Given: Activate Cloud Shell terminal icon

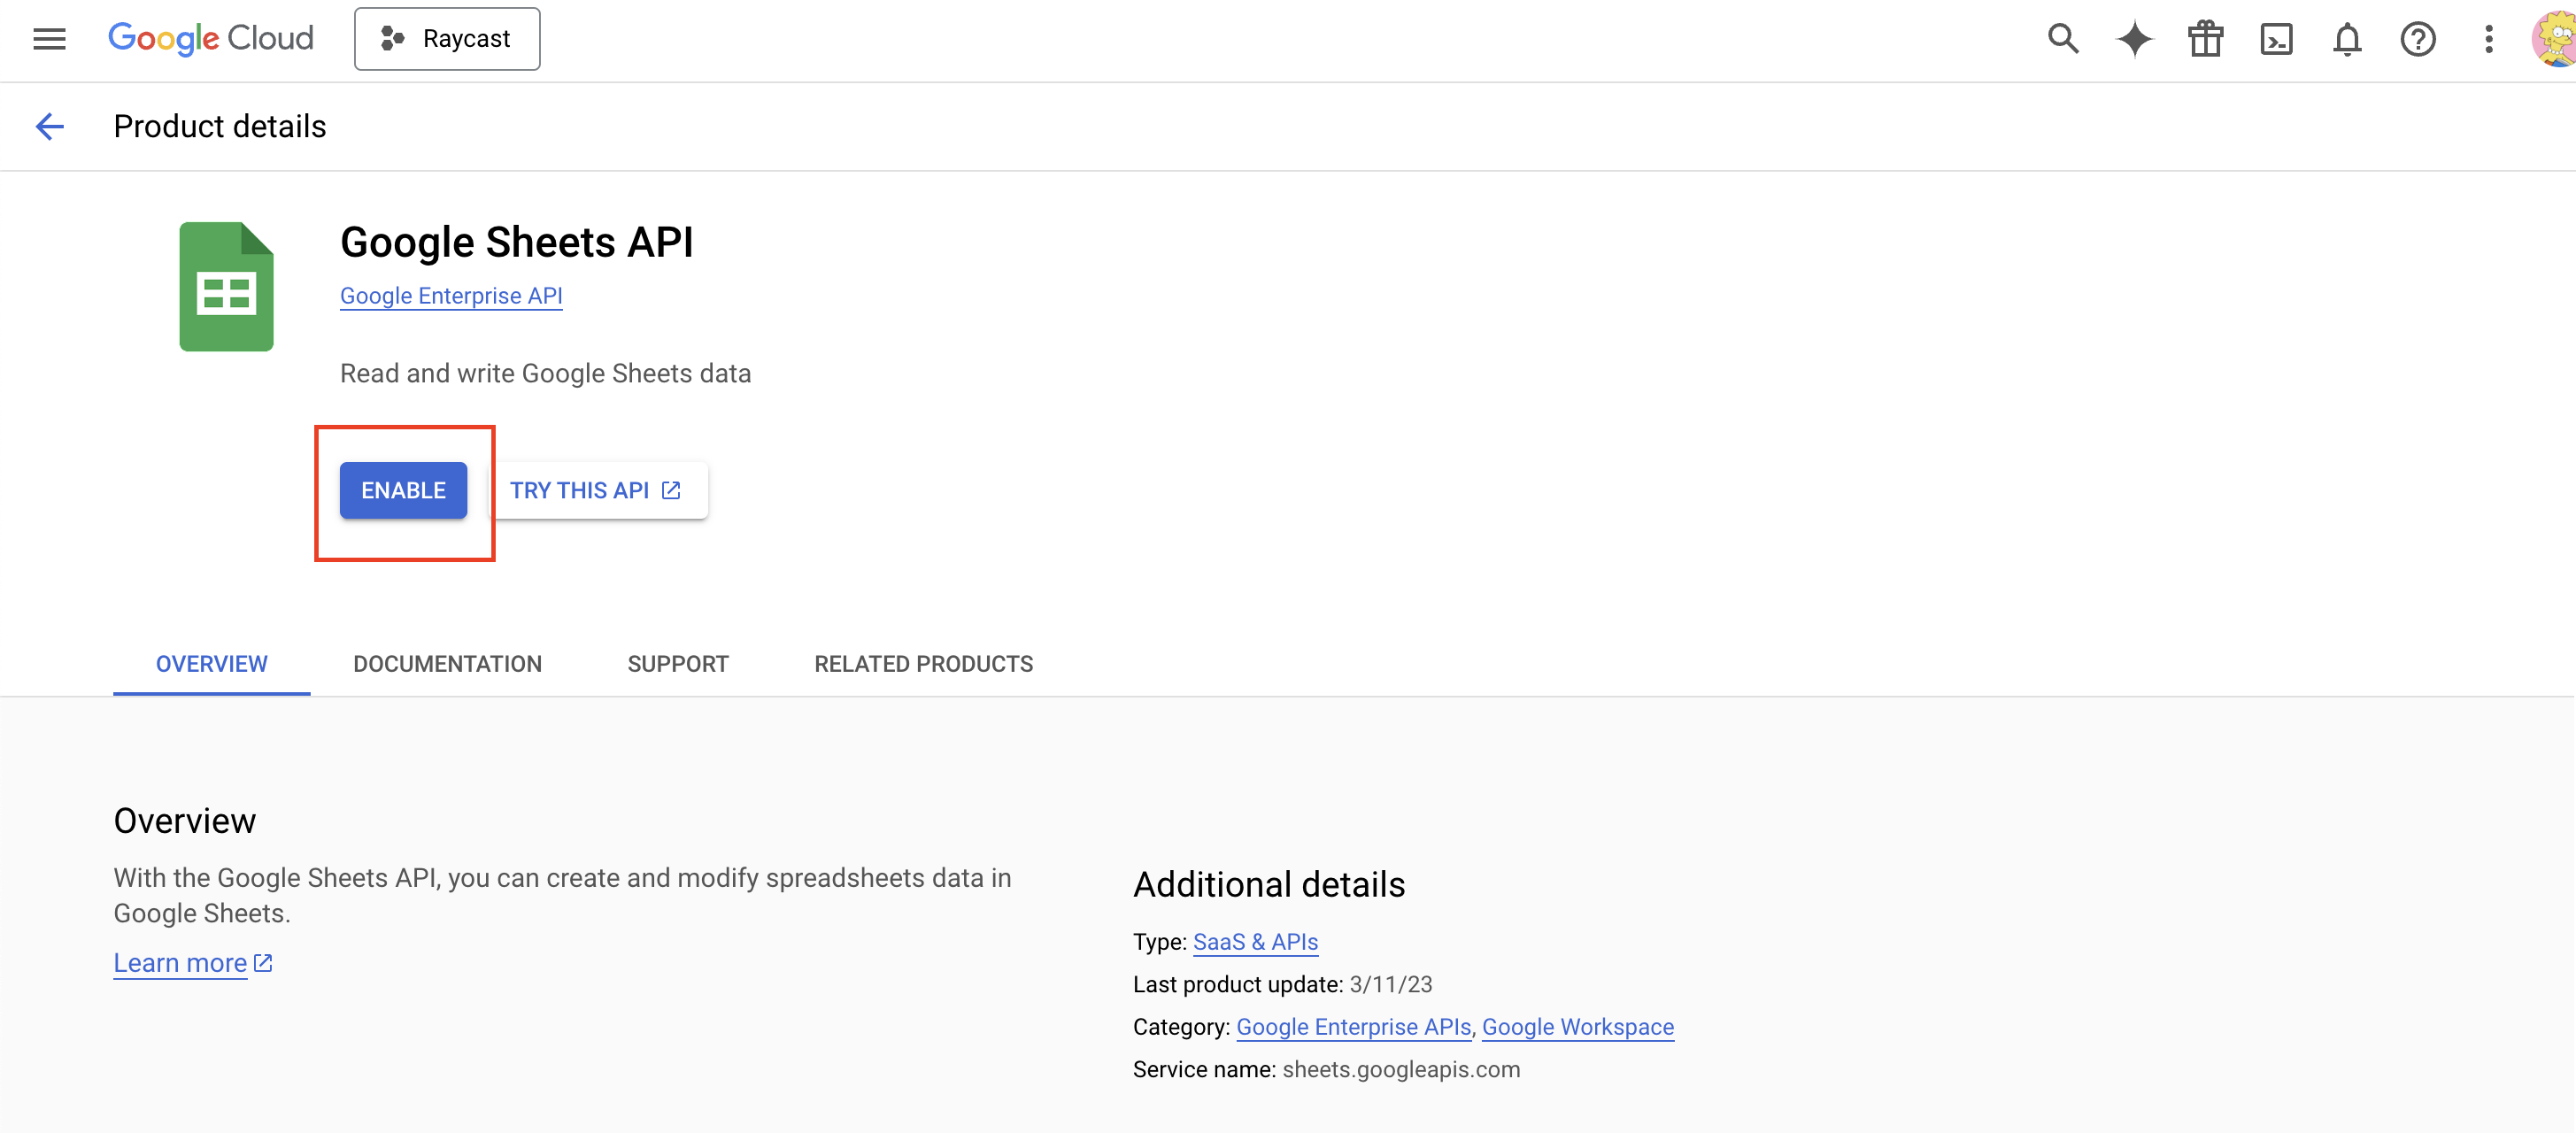Looking at the screenshot, I should (x=2276, y=39).
